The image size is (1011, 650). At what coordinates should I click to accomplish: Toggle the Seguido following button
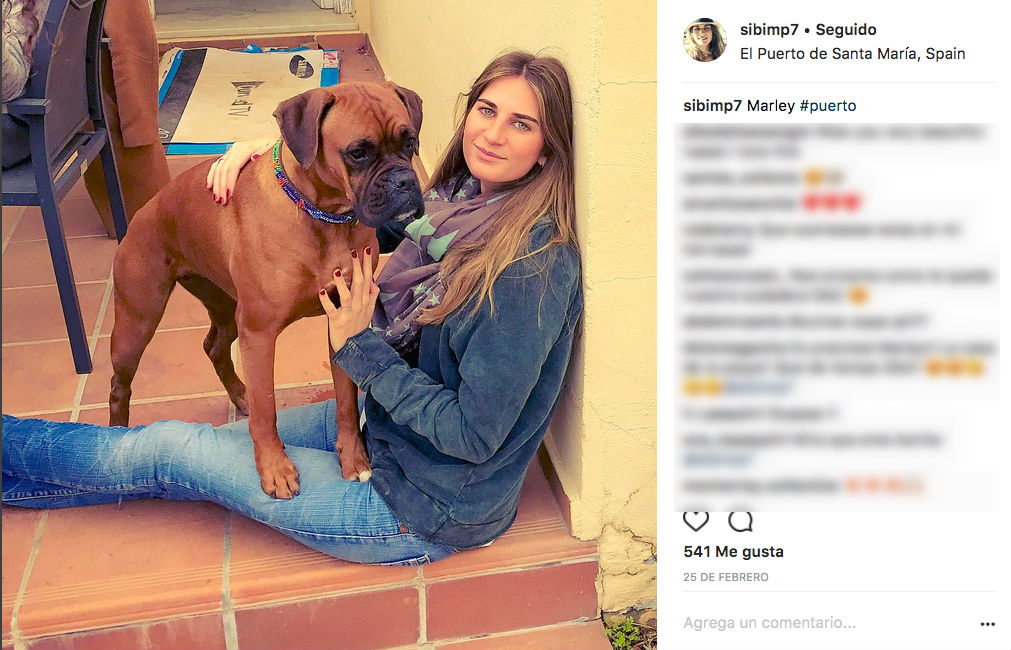click(845, 30)
